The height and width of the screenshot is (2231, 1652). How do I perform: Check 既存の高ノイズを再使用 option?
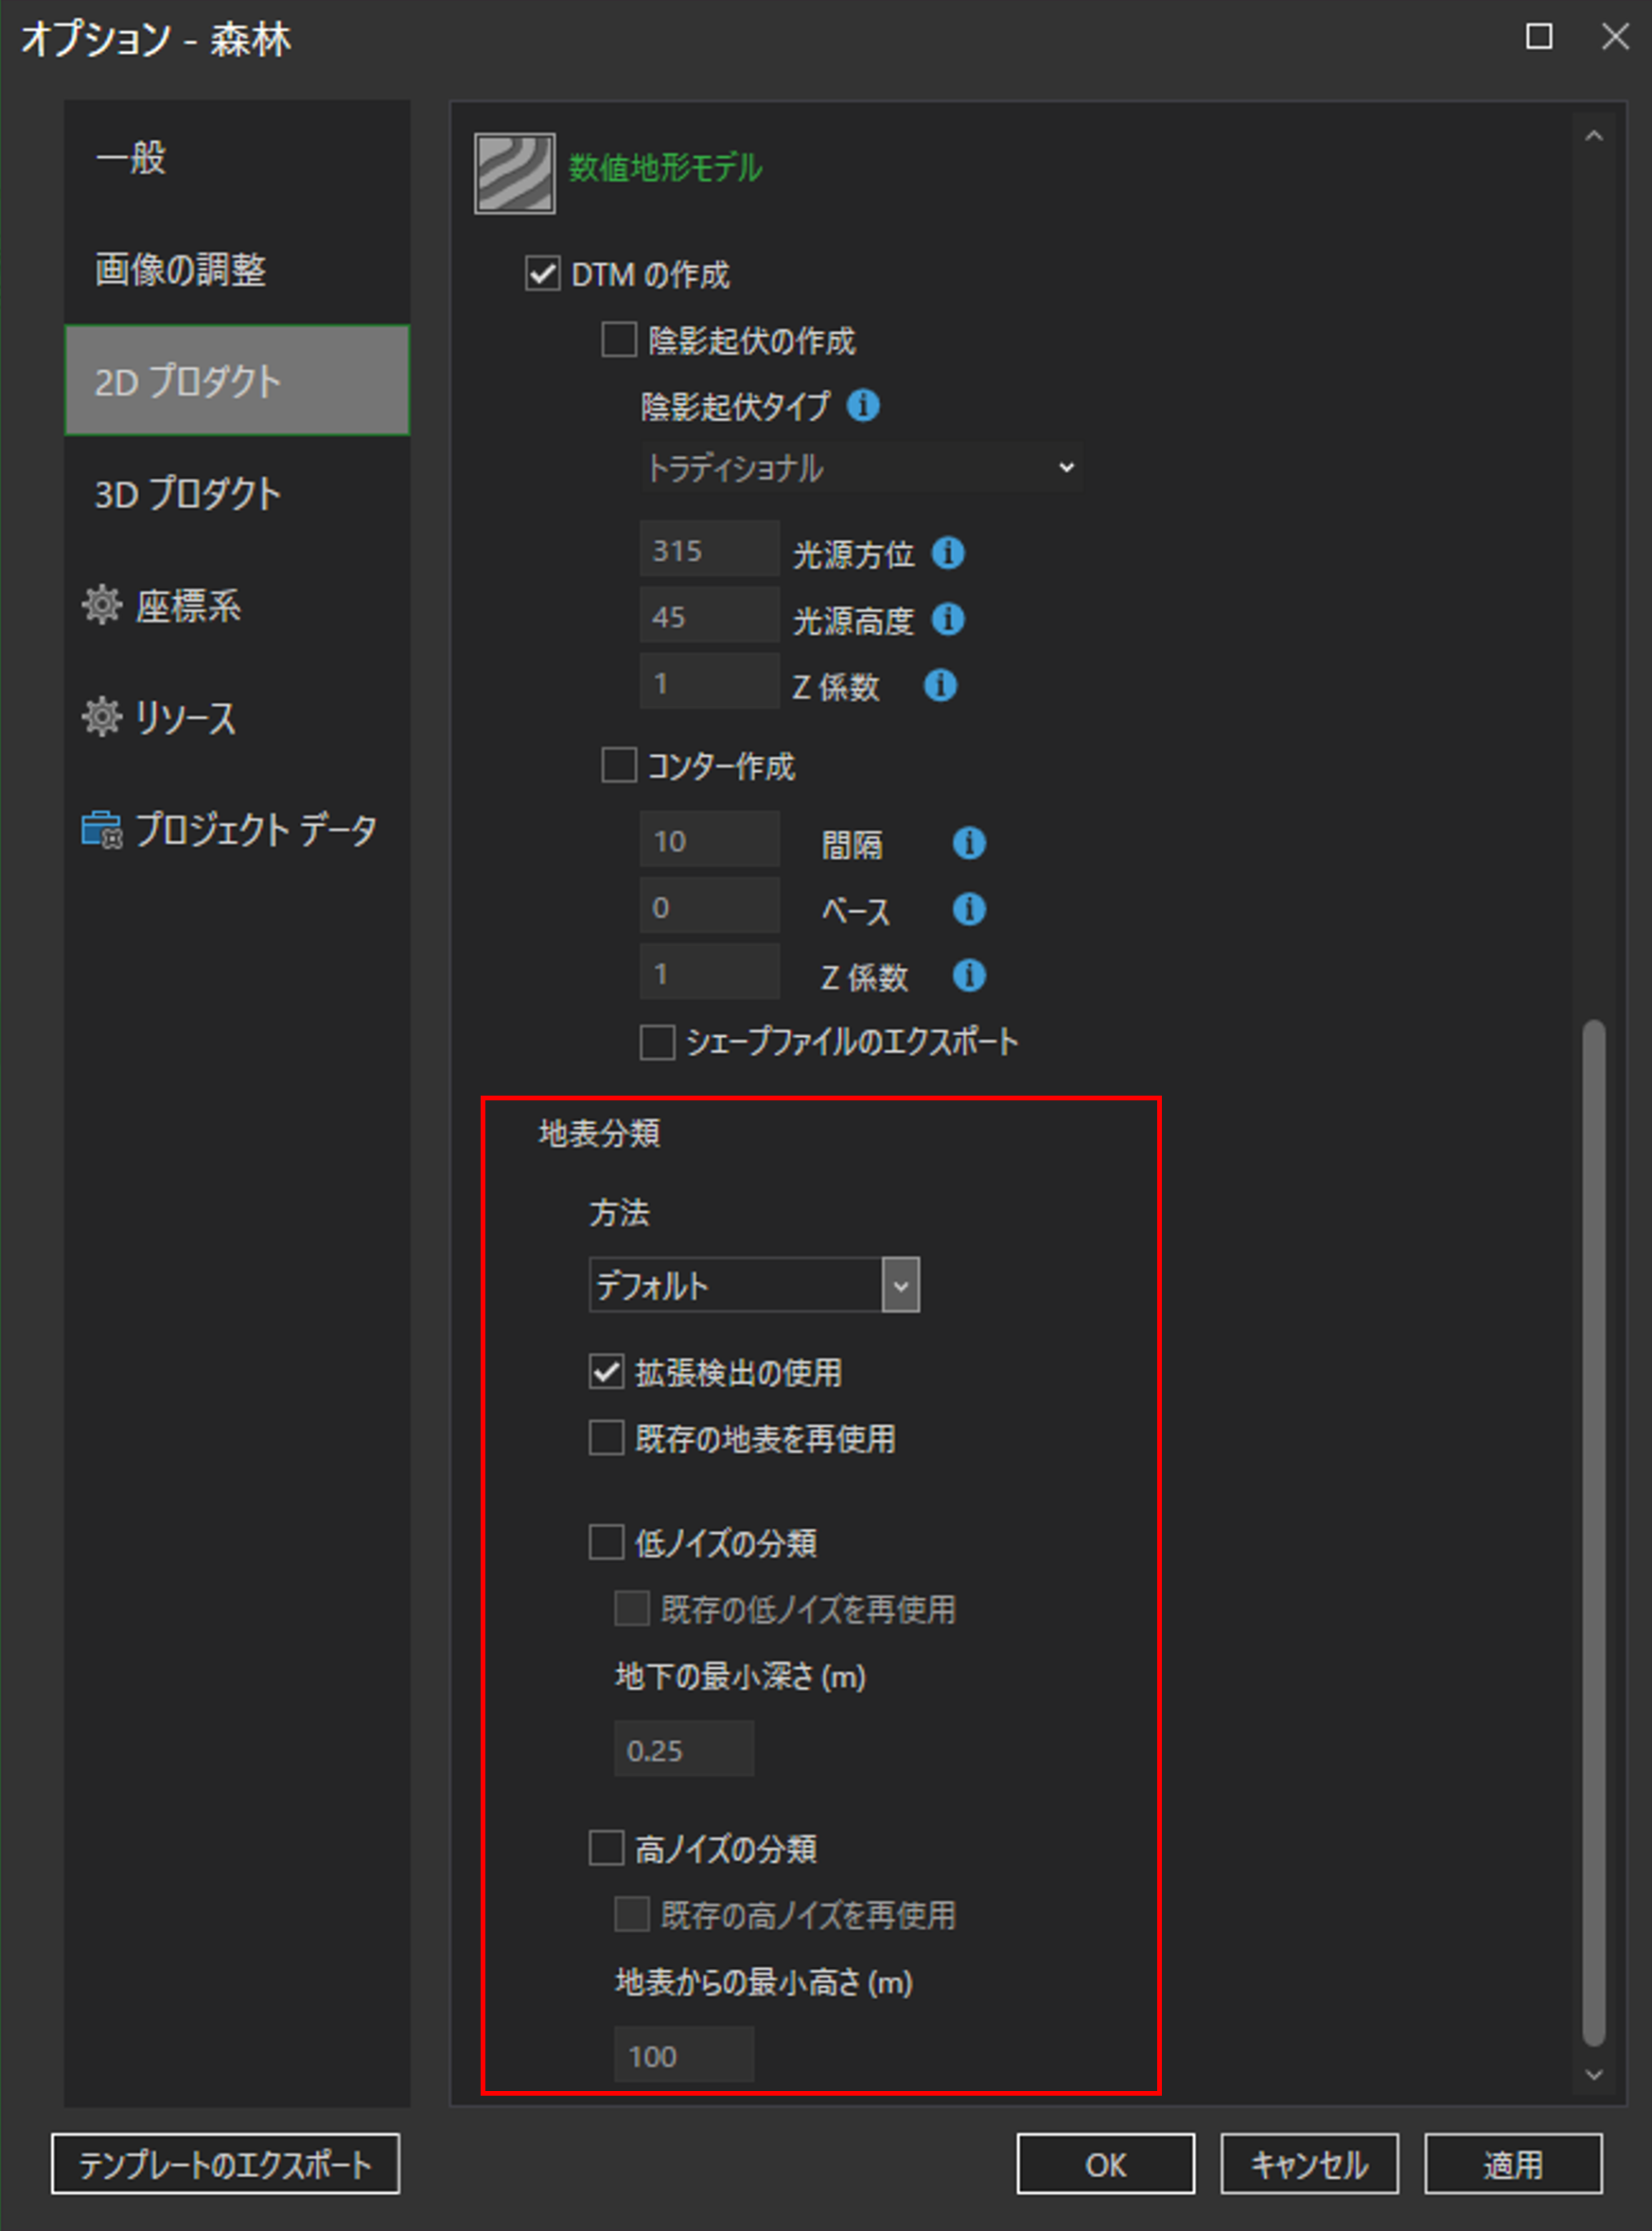[631, 1915]
